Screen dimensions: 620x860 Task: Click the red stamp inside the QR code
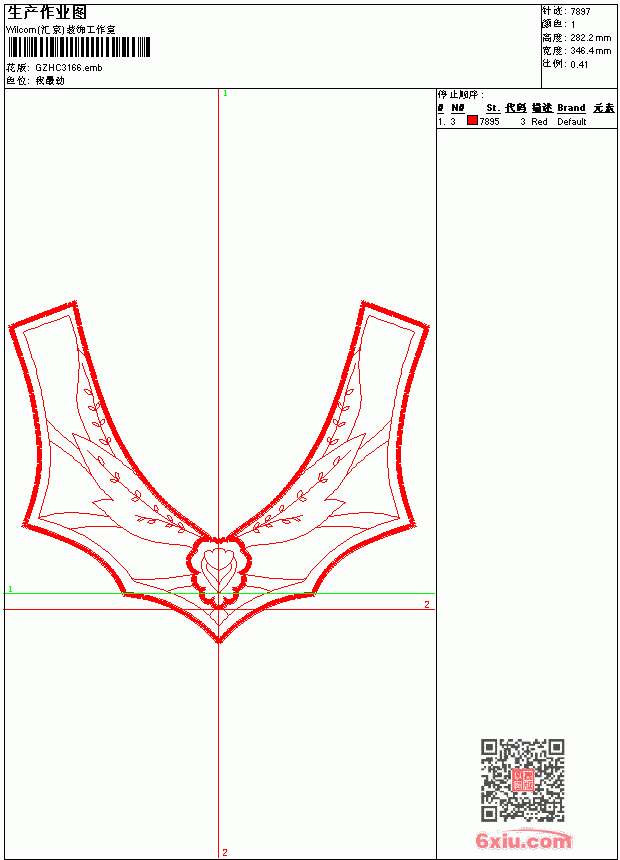[523, 780]
